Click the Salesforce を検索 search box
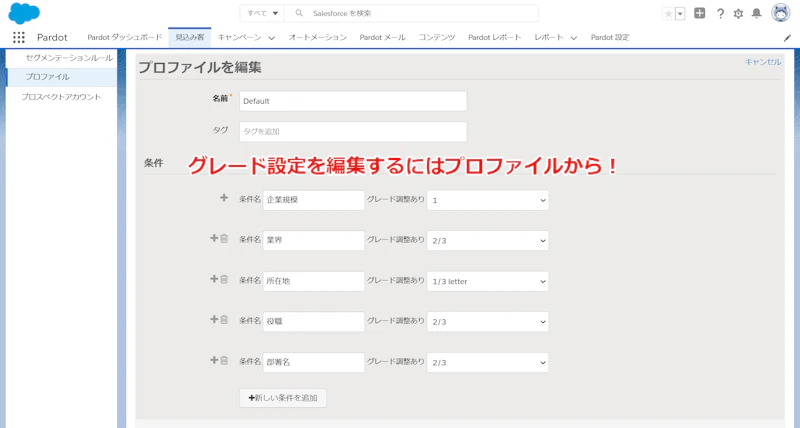 tap(411, 13)
